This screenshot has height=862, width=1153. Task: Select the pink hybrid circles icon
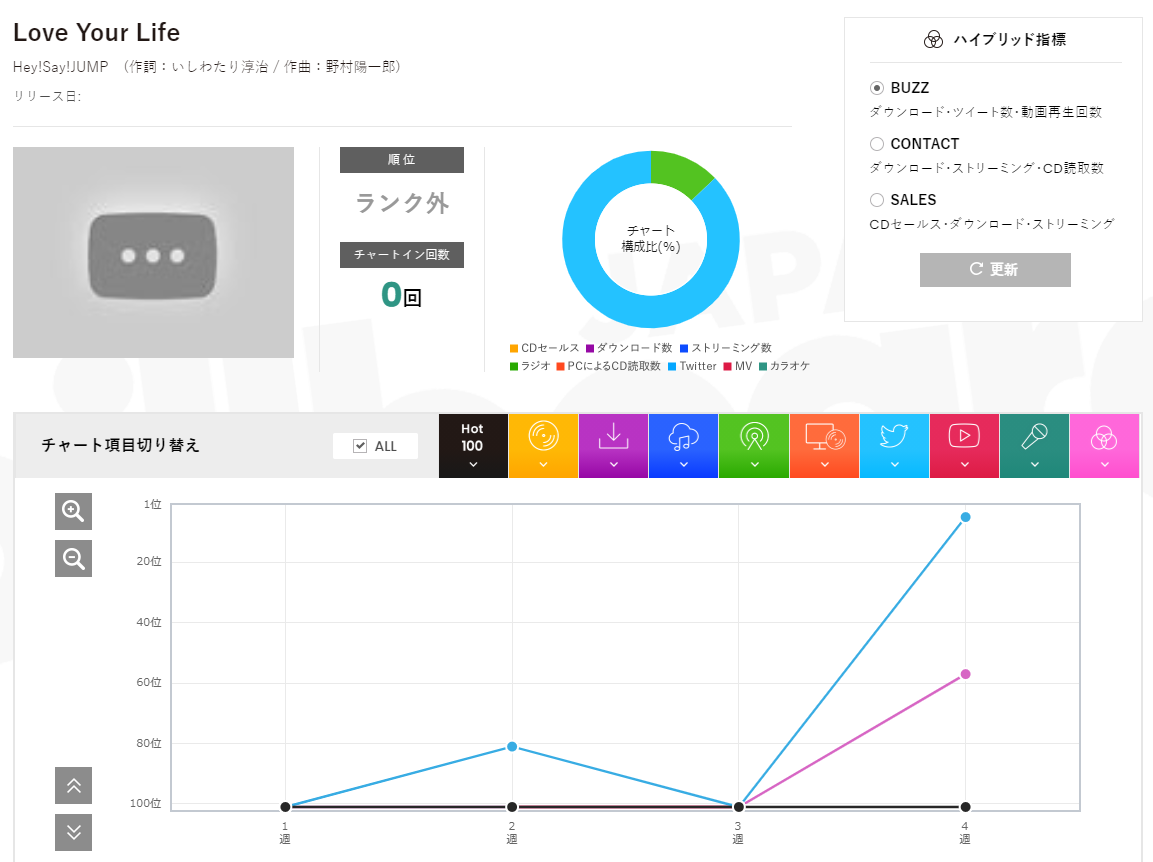tap(1104, 438)
